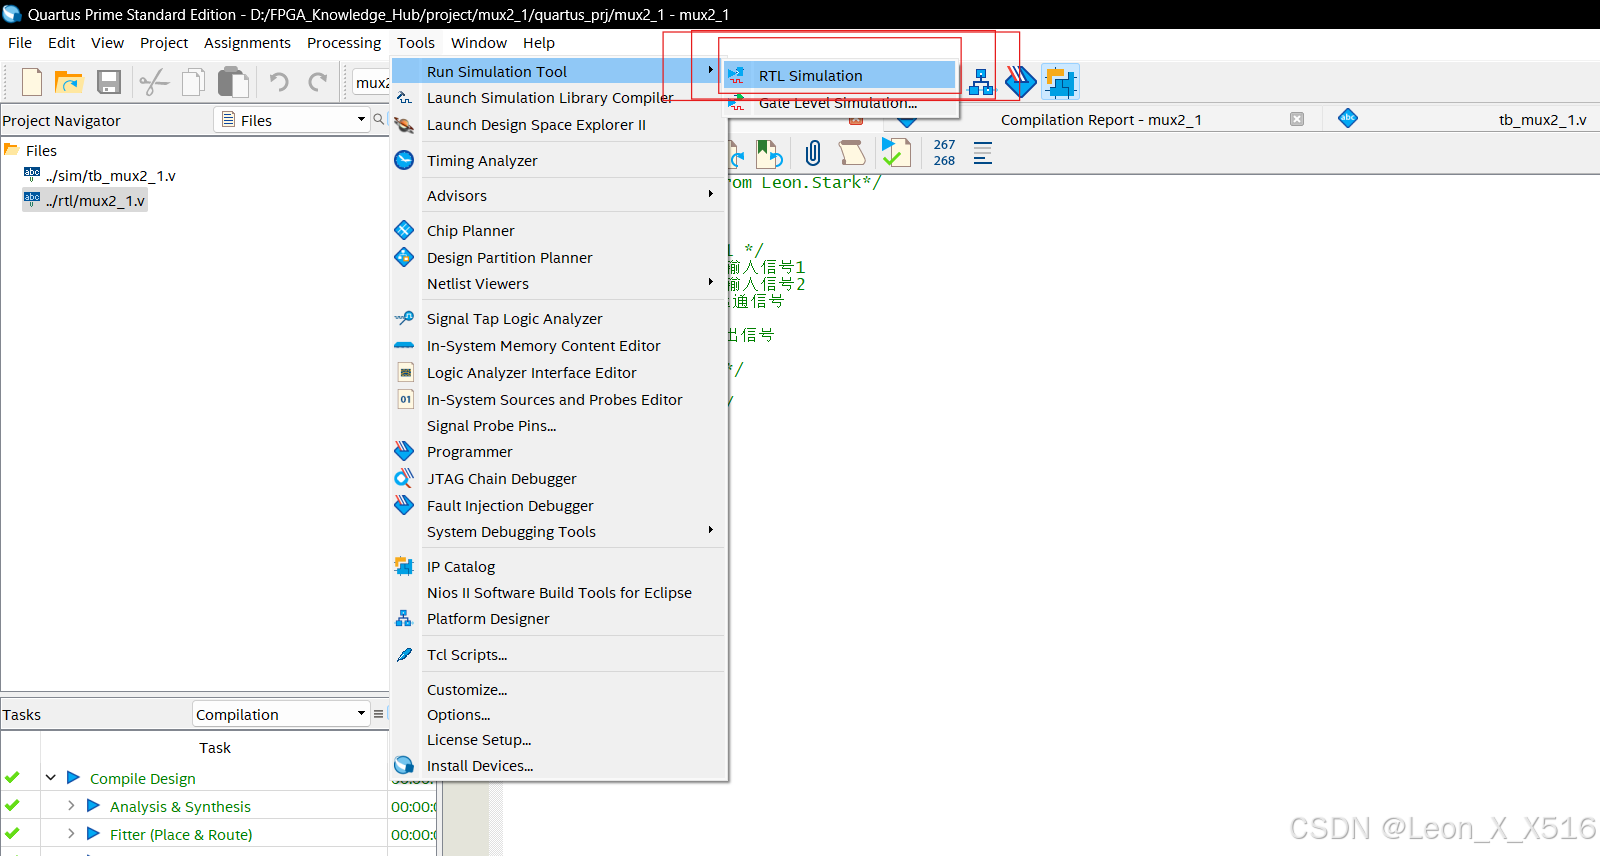Toggle line numbers 267 268 icon
The height and width of the screenshot is (856, 1600).
click(x=944, y=153)
